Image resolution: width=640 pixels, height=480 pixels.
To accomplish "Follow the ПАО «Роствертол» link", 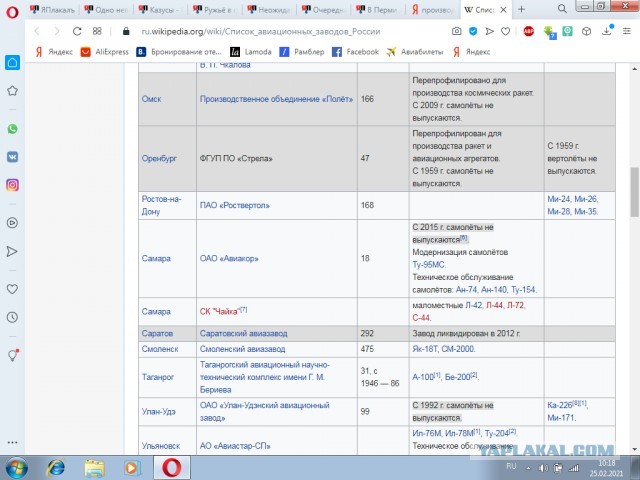I will (x=235, y=205).
